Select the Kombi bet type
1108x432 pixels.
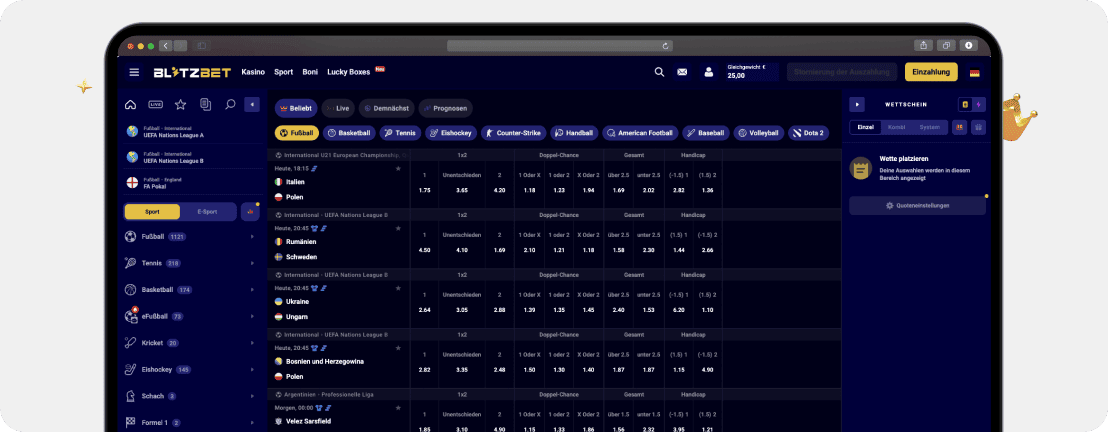(897, 127)
